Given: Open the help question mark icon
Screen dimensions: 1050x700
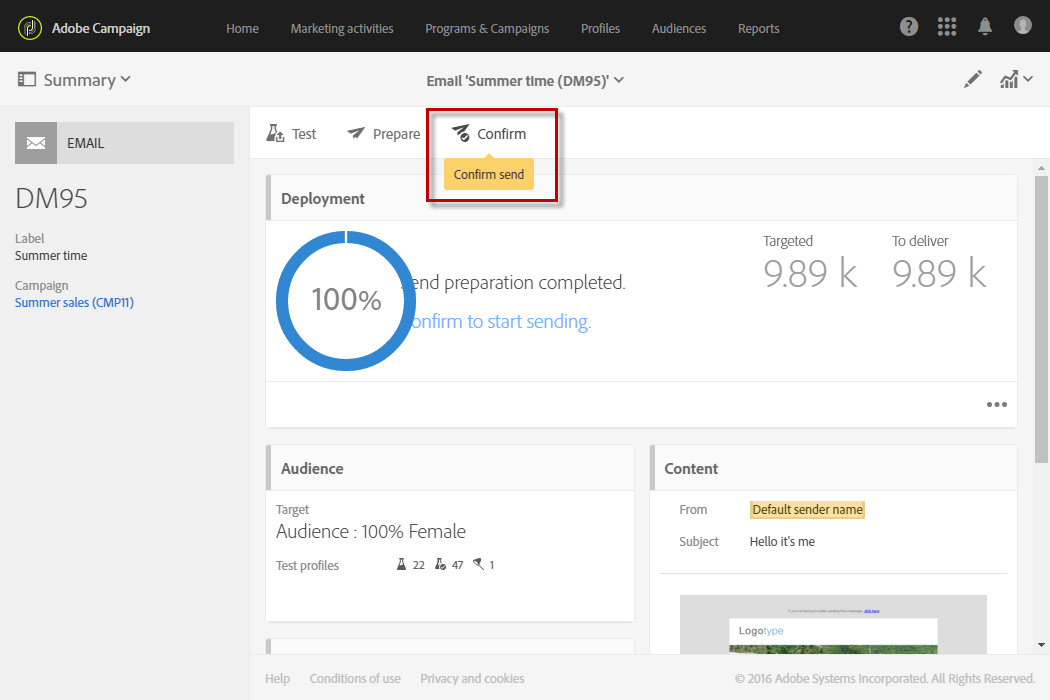Looking at the screenshot, I should click(909, 27).
